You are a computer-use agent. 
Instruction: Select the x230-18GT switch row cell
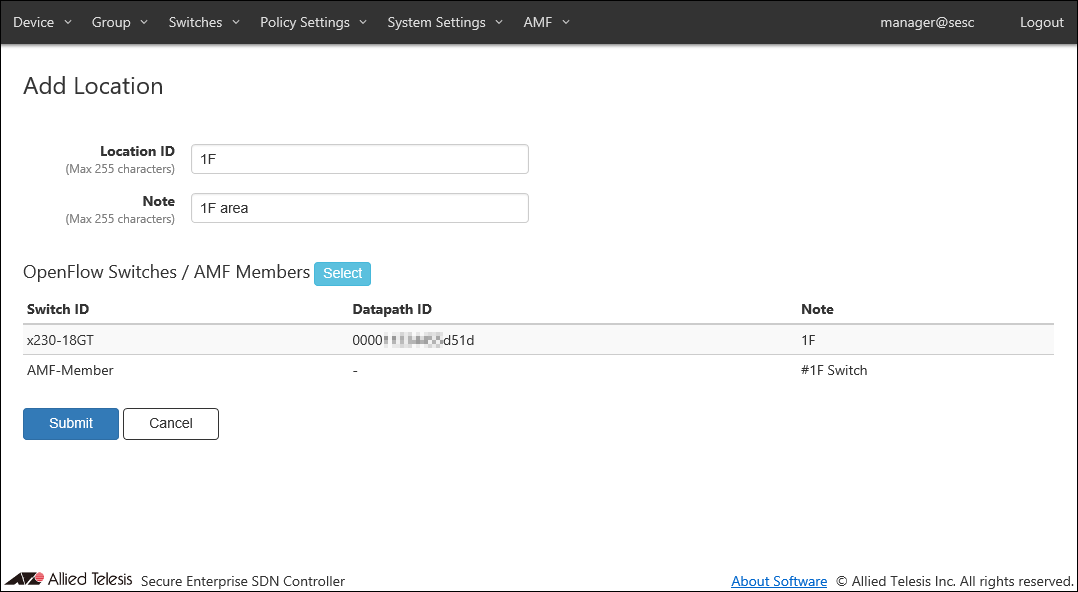pyautogui.click(x=60, y=340)
